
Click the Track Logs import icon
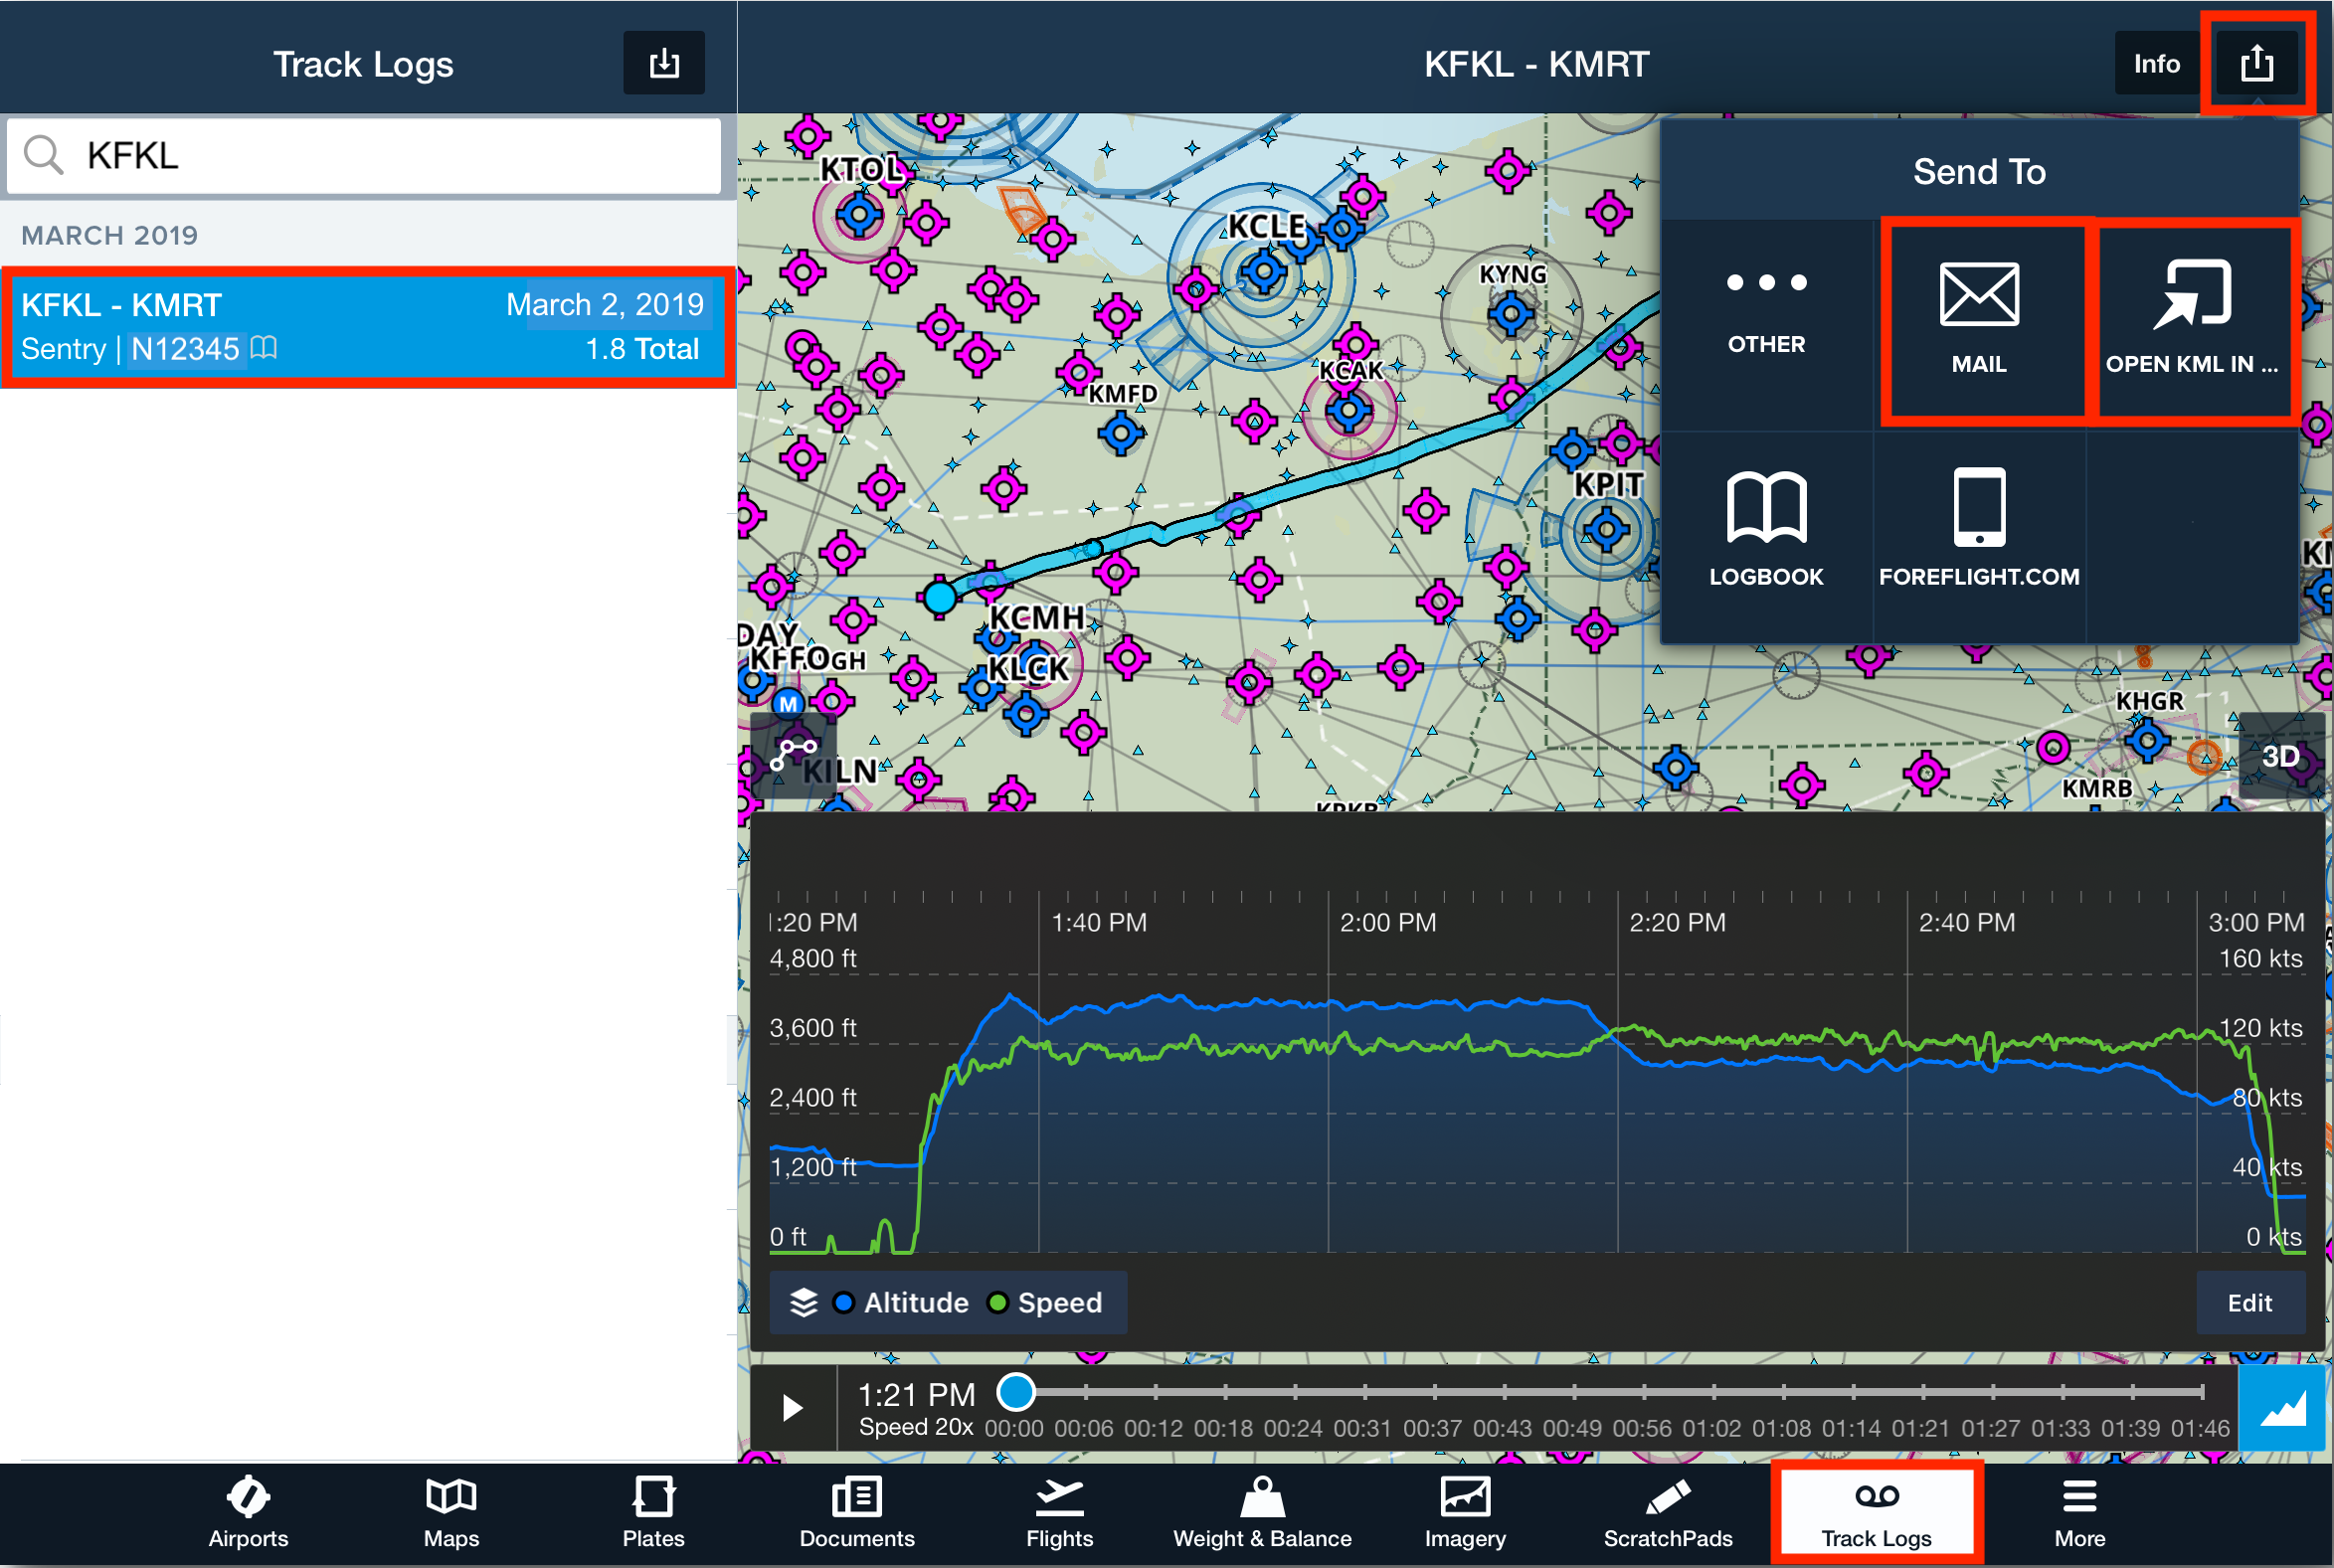click(664, 63)
